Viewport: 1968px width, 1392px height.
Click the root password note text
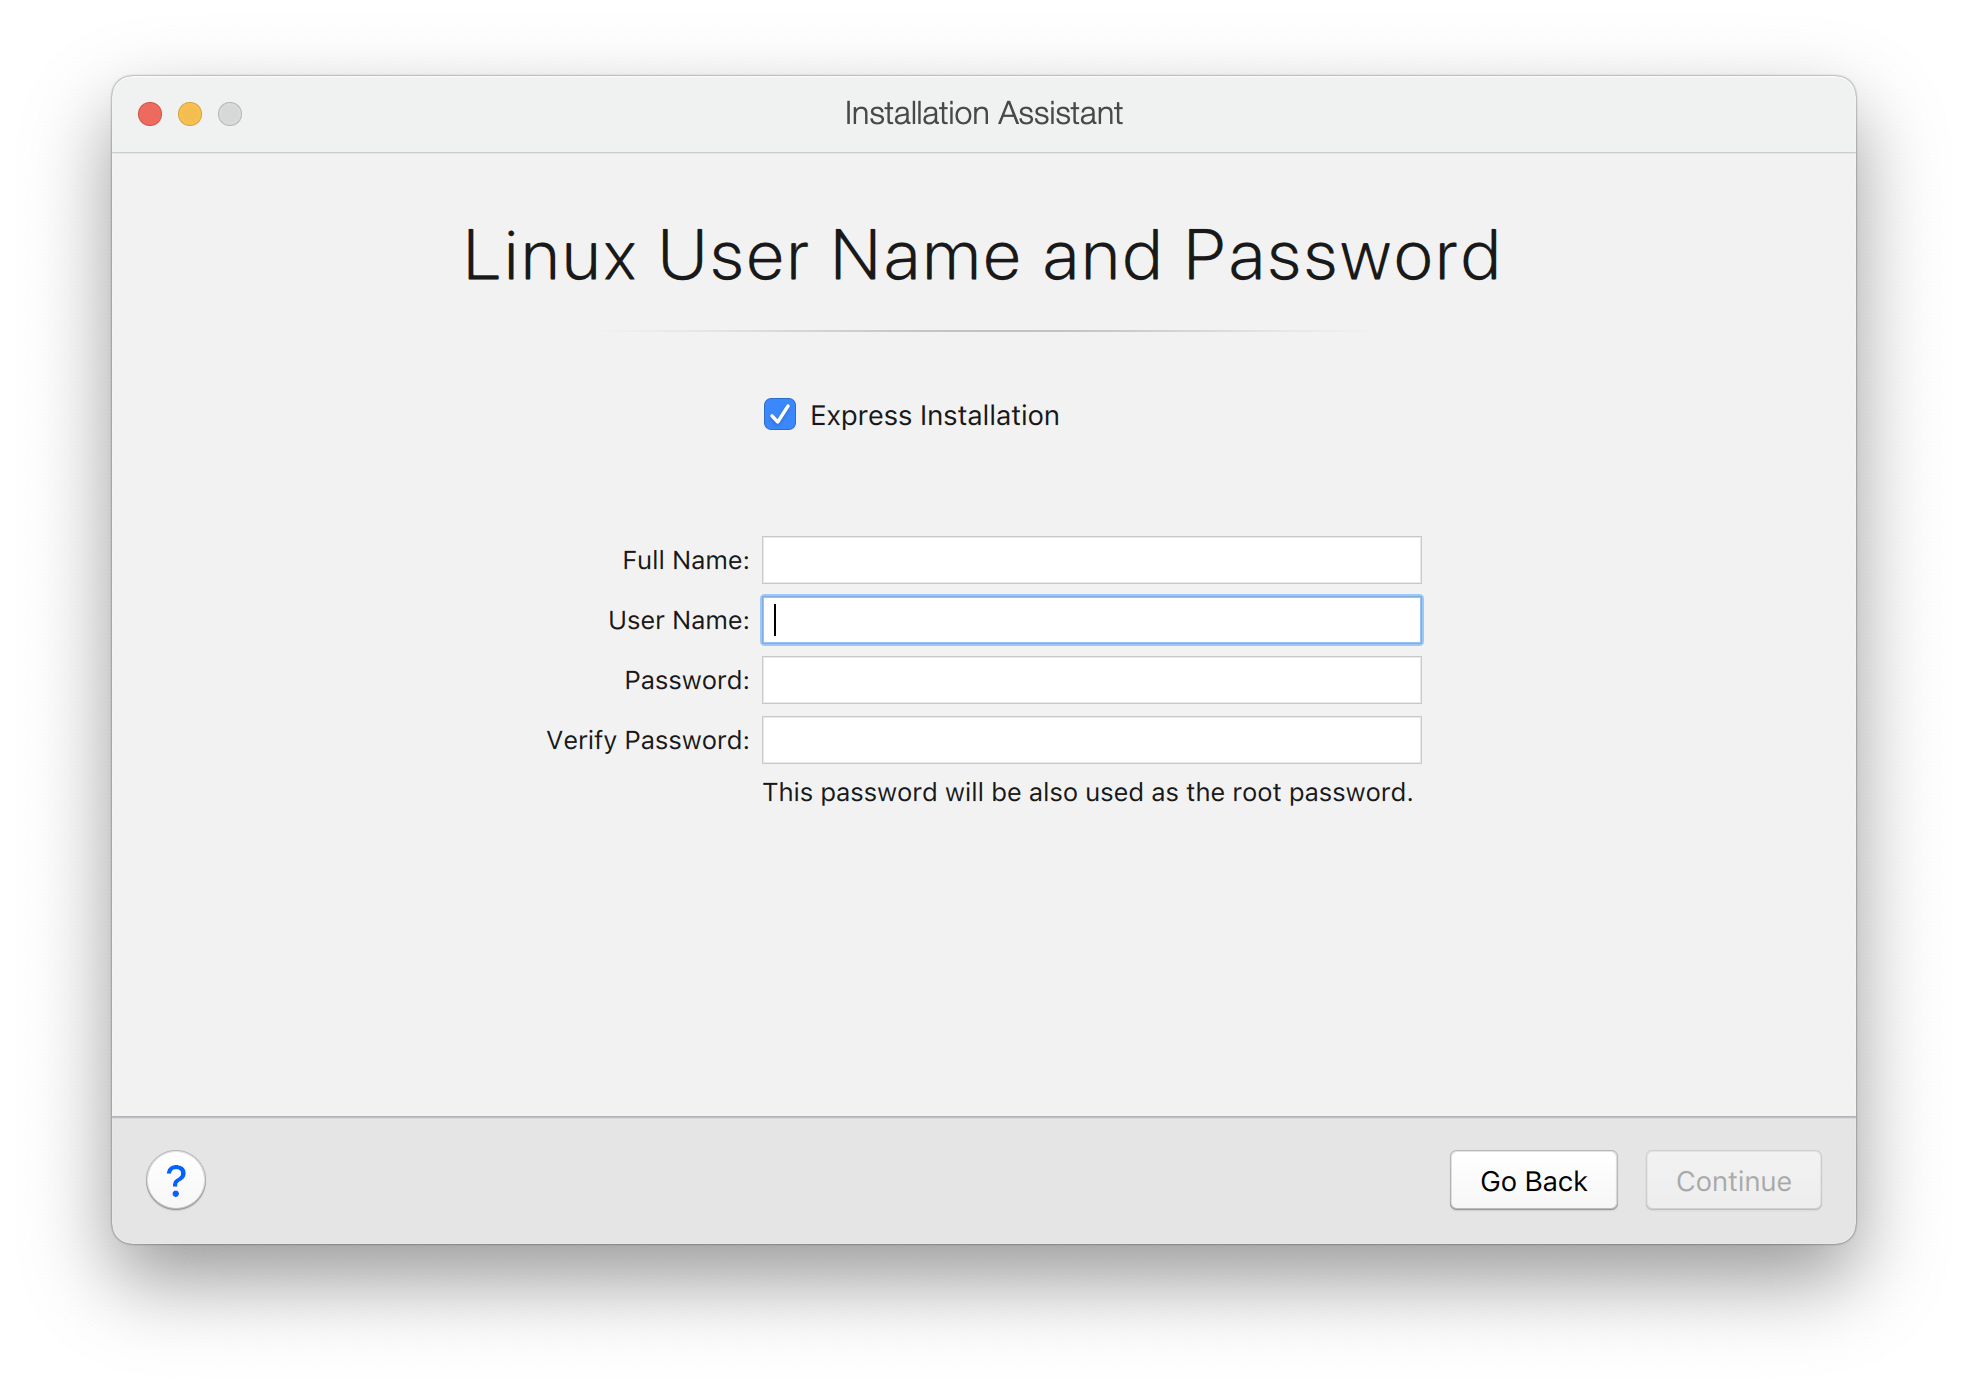[1087, 793]
